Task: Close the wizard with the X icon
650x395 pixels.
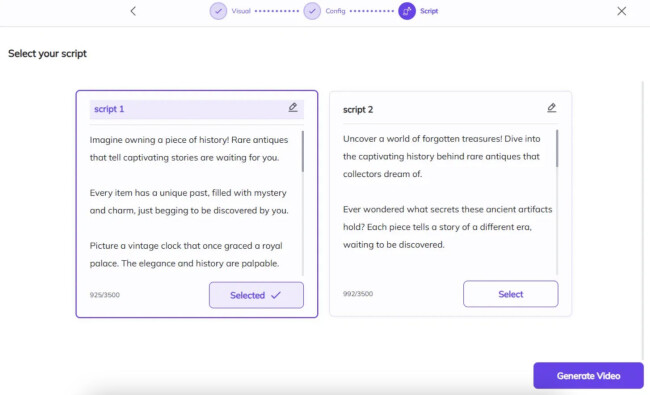Action: tap(621, 11)
